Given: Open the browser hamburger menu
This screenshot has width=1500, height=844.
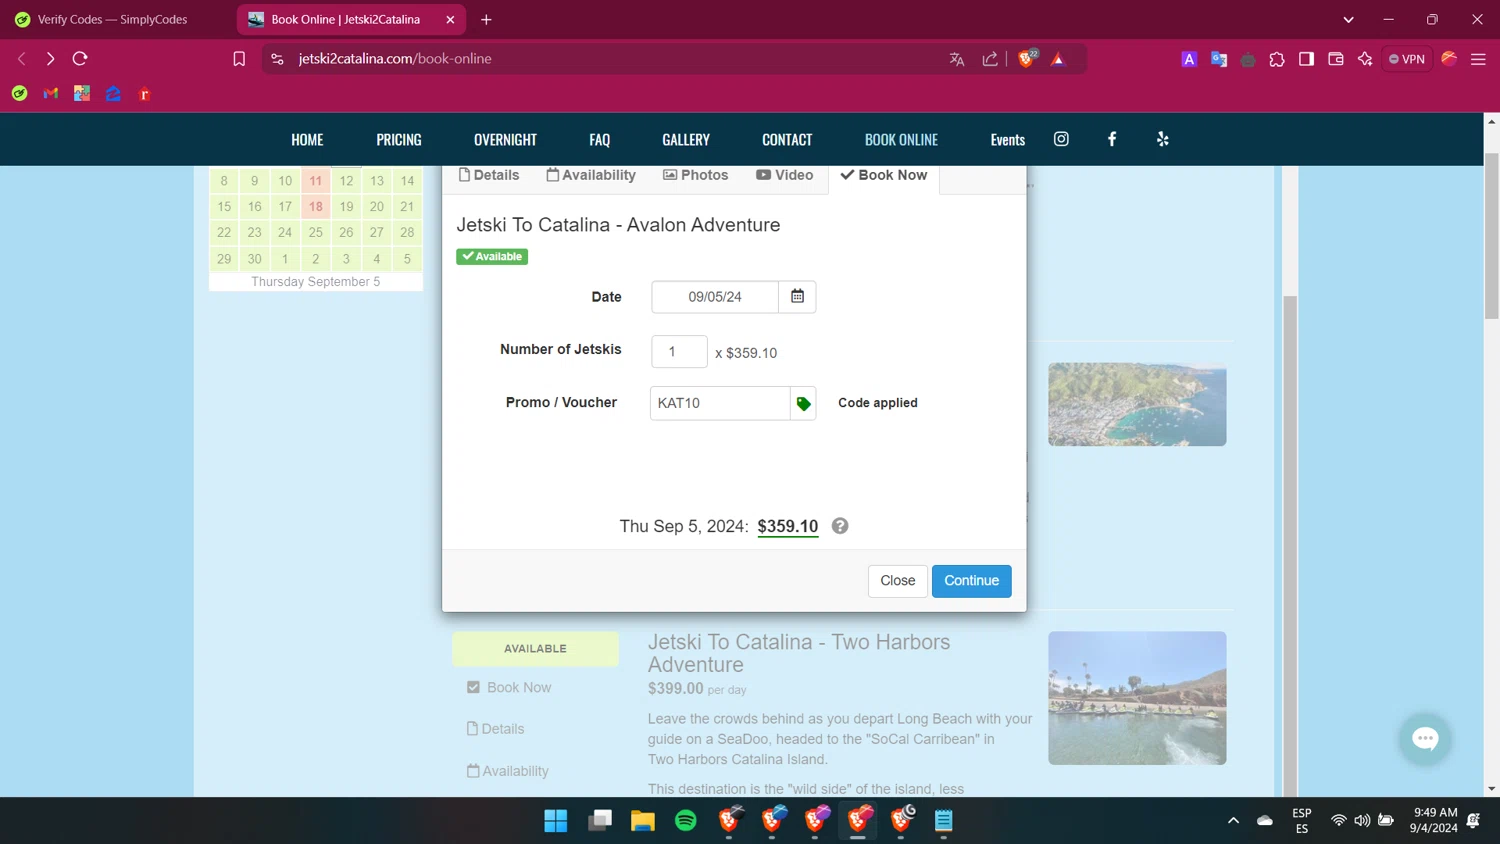Looking at the screenshot, I should [1478, 59].
